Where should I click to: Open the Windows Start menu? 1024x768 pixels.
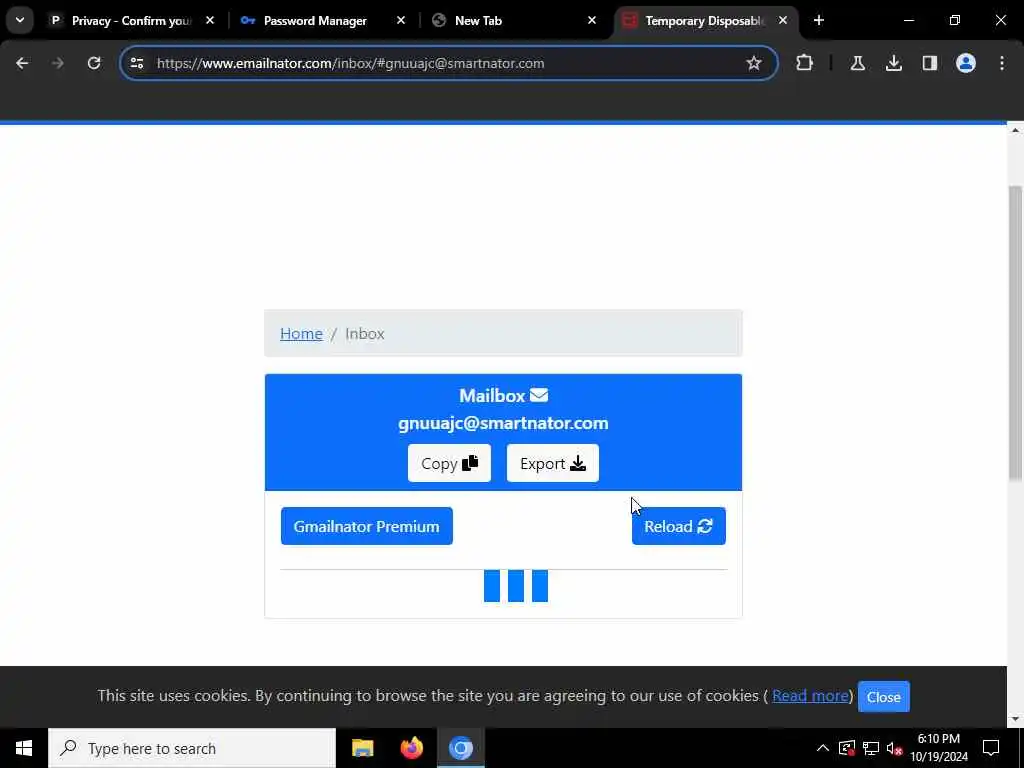(x=24, y=748)
